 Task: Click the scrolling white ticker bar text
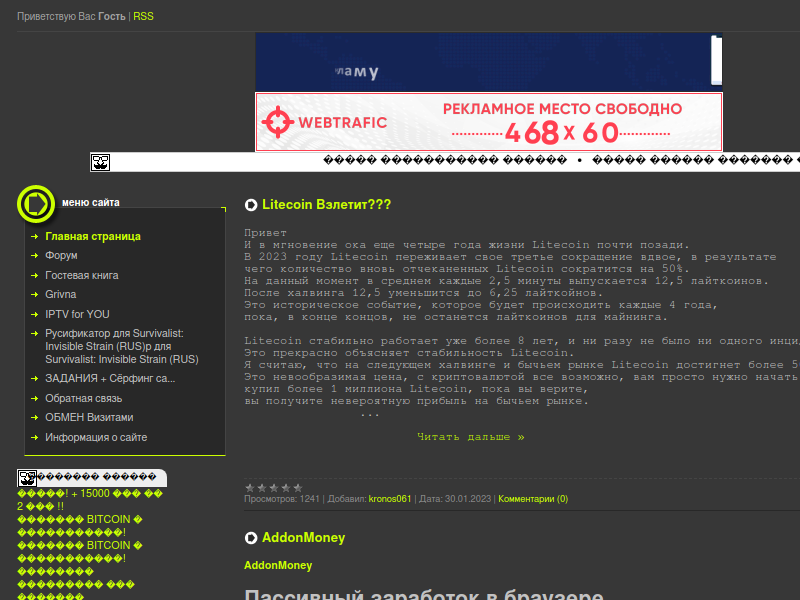pos(561,161)
